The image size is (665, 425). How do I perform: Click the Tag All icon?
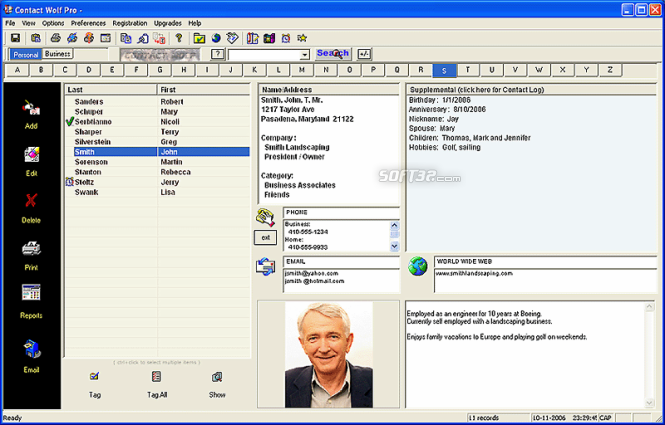click(156, 377)
